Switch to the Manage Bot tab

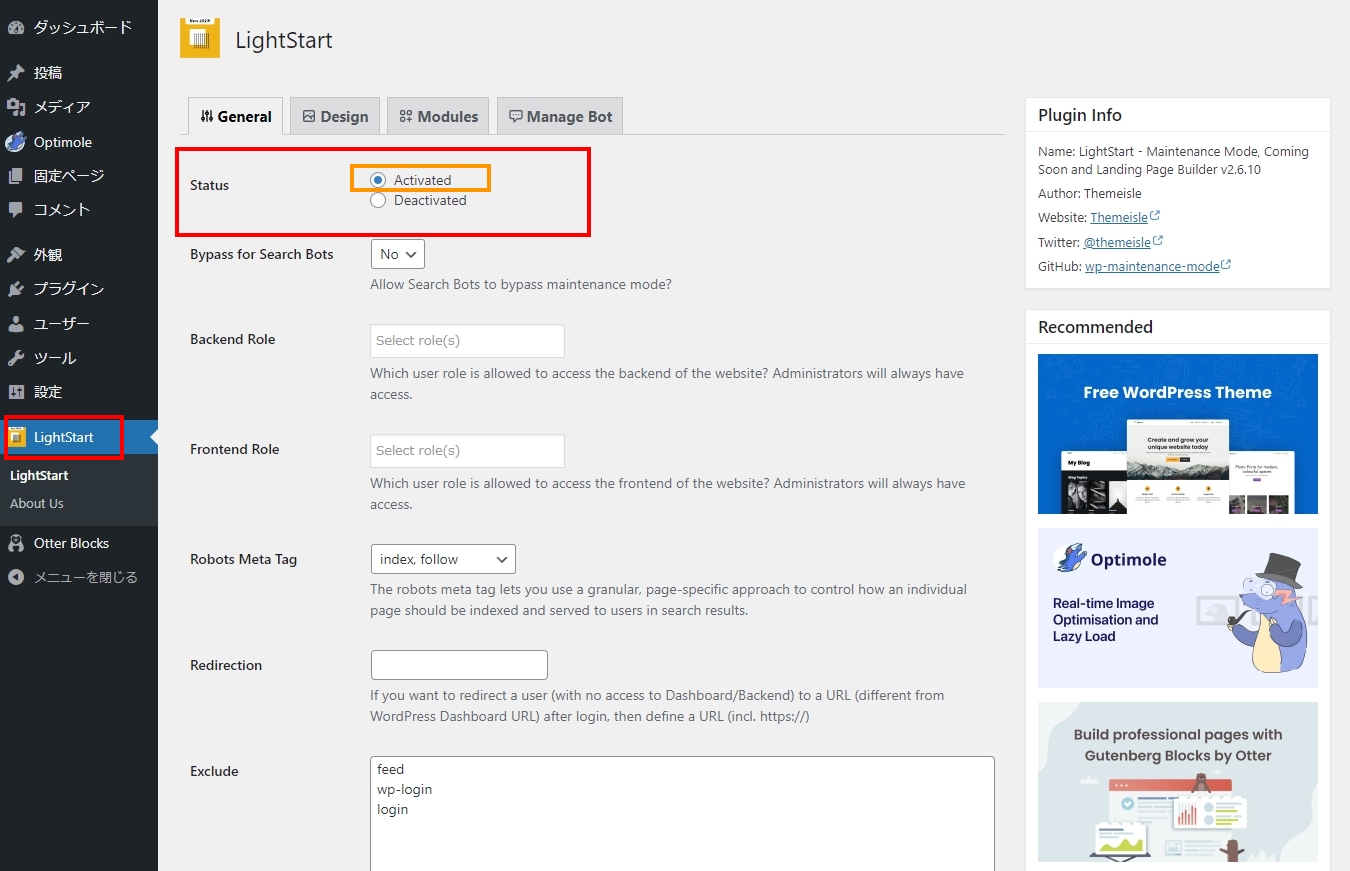tap(560, 117)
